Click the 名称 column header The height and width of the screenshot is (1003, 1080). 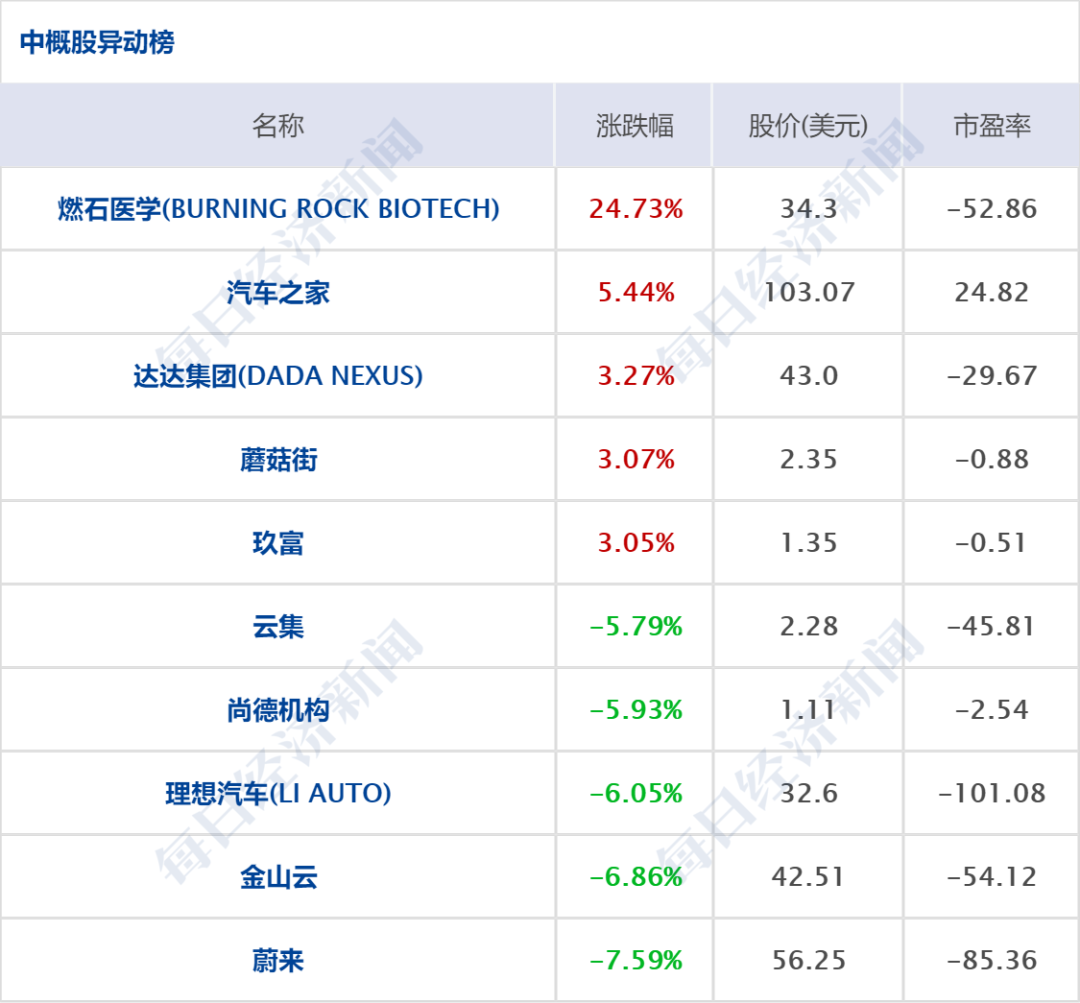tap(277, 126)
